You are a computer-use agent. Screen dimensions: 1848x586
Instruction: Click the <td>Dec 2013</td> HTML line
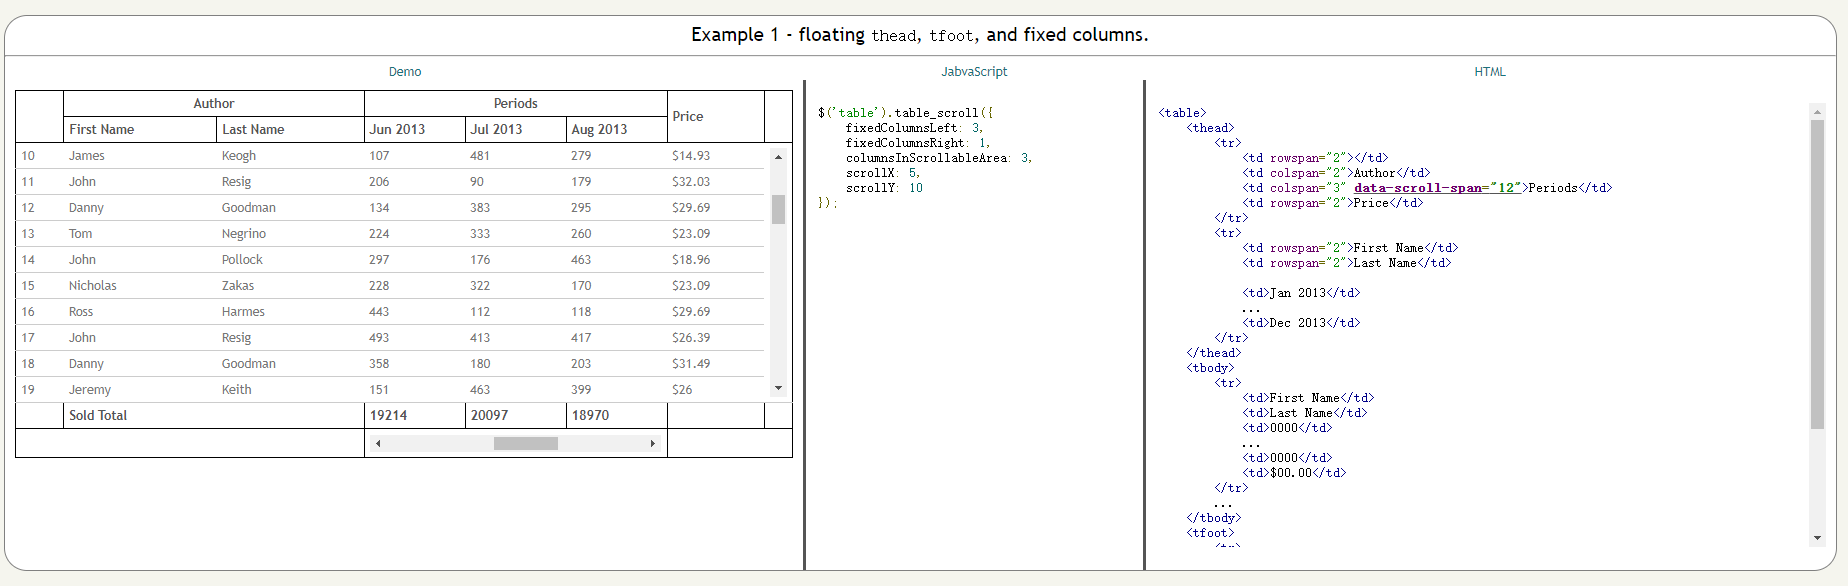click(1301, 323)
